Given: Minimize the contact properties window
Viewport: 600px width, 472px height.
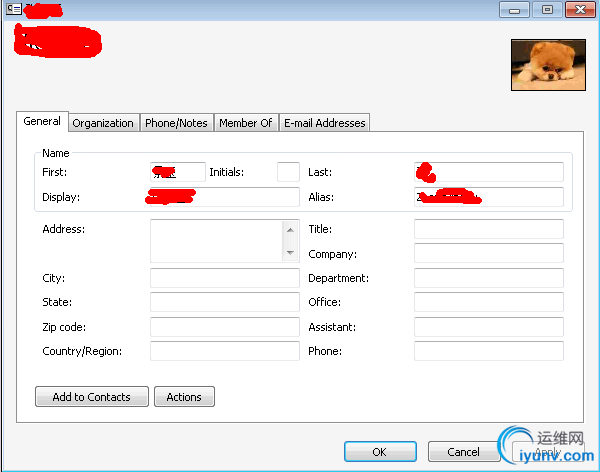Looking at the screenshot, I should [514, 10].
